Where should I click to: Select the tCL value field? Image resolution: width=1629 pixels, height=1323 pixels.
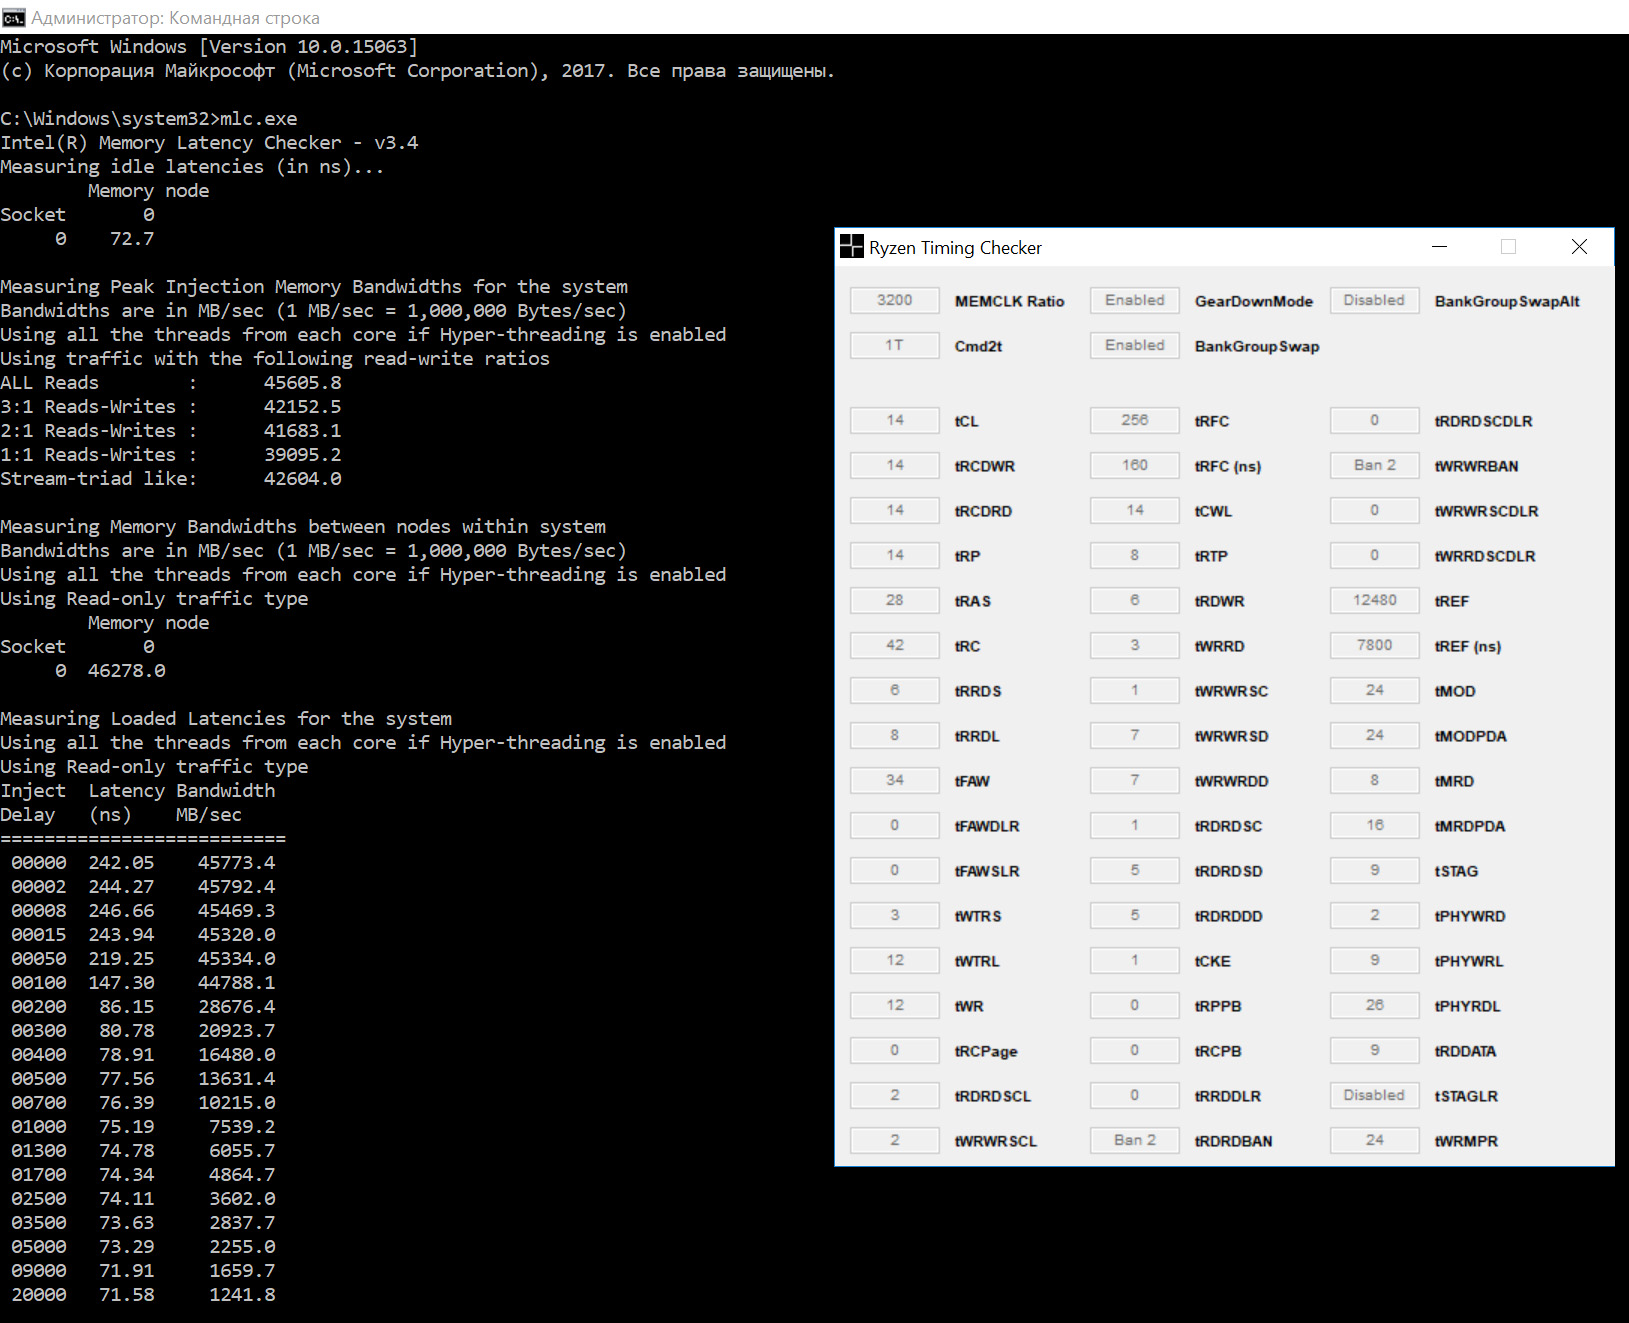894,420
